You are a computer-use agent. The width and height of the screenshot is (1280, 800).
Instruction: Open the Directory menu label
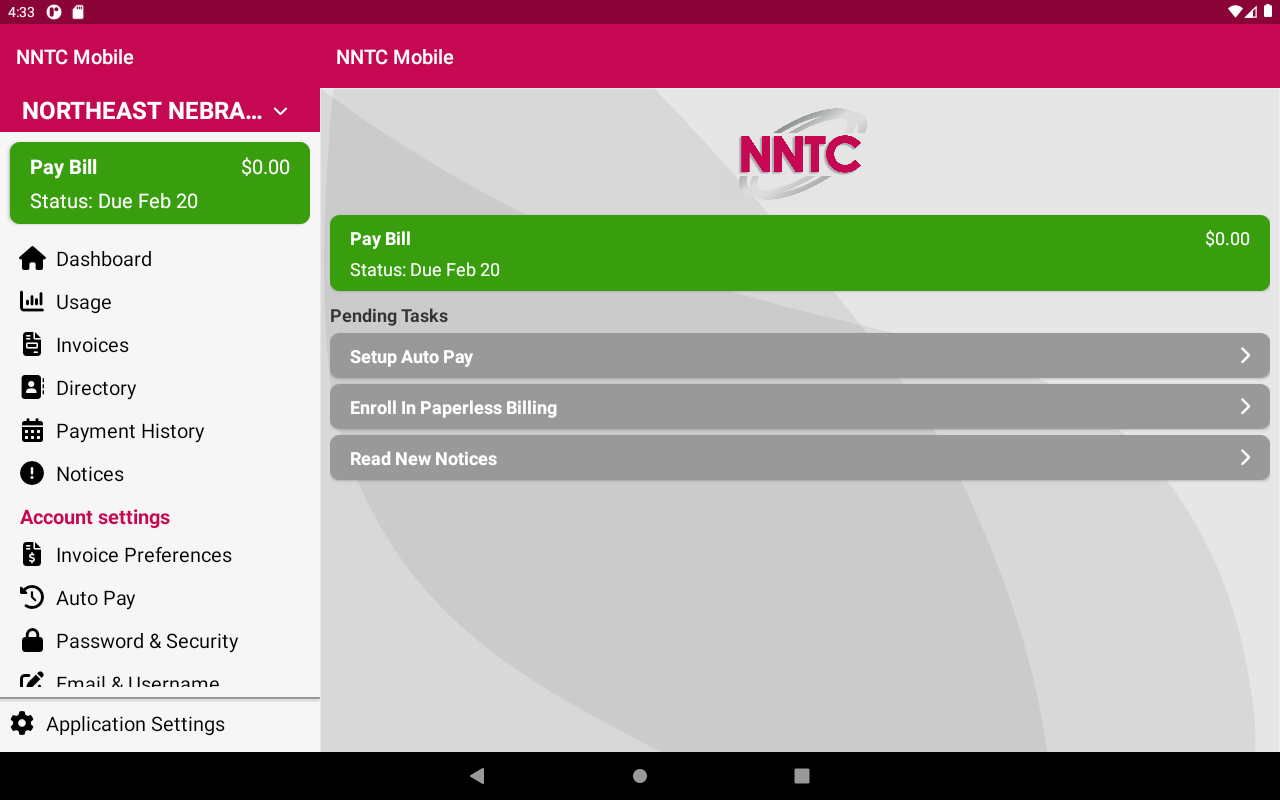[96, 388]
